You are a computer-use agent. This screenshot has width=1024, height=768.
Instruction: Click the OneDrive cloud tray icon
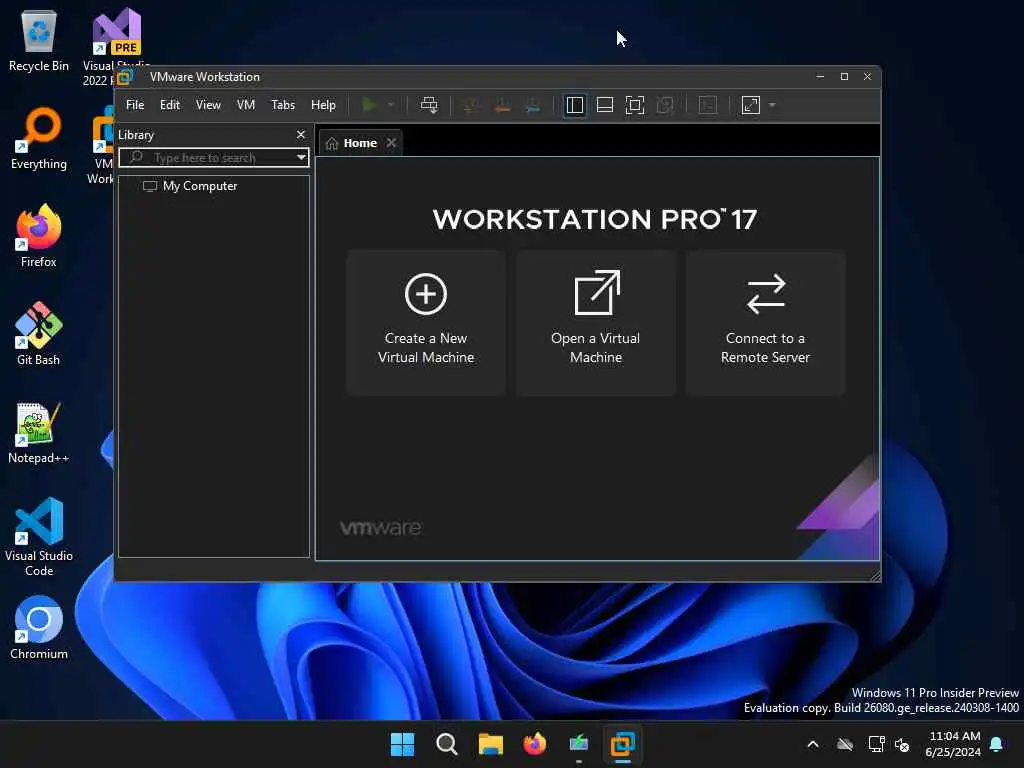point(845,744)
